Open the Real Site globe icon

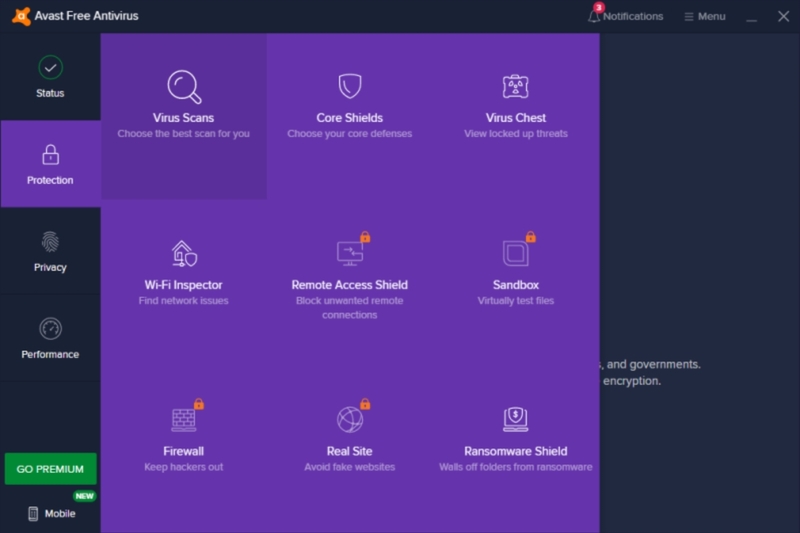[350, 420]
